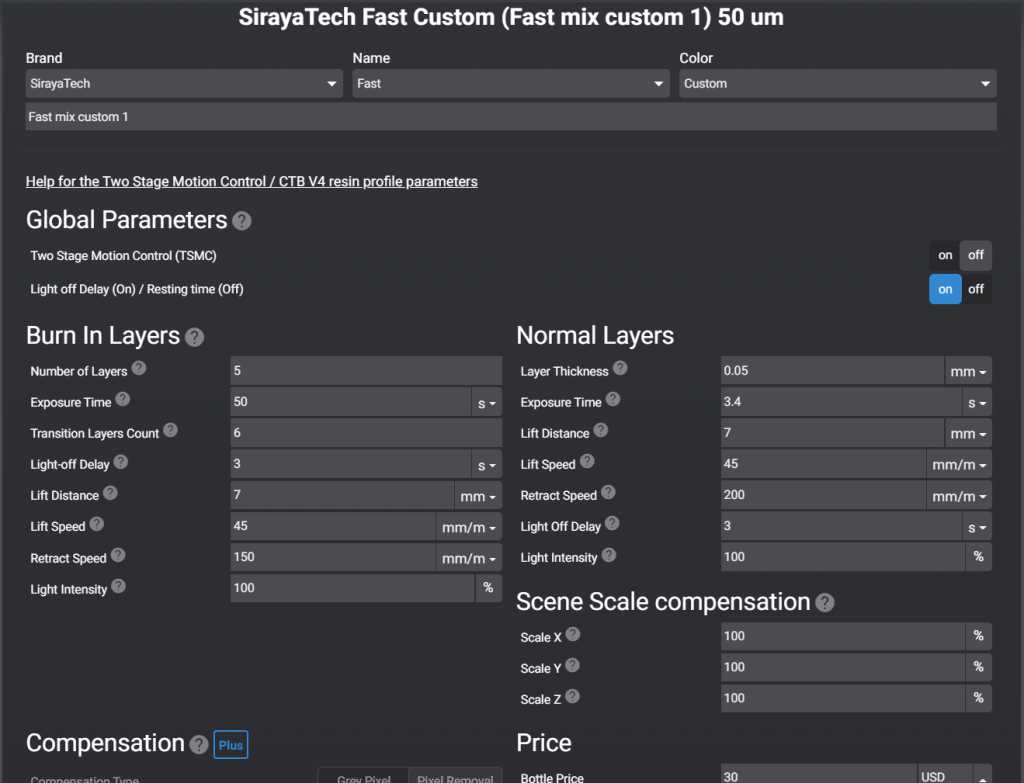Show help for normal layers Retract Speed
The width and height of the screenshot is (1024, 783).
point(608,492)
